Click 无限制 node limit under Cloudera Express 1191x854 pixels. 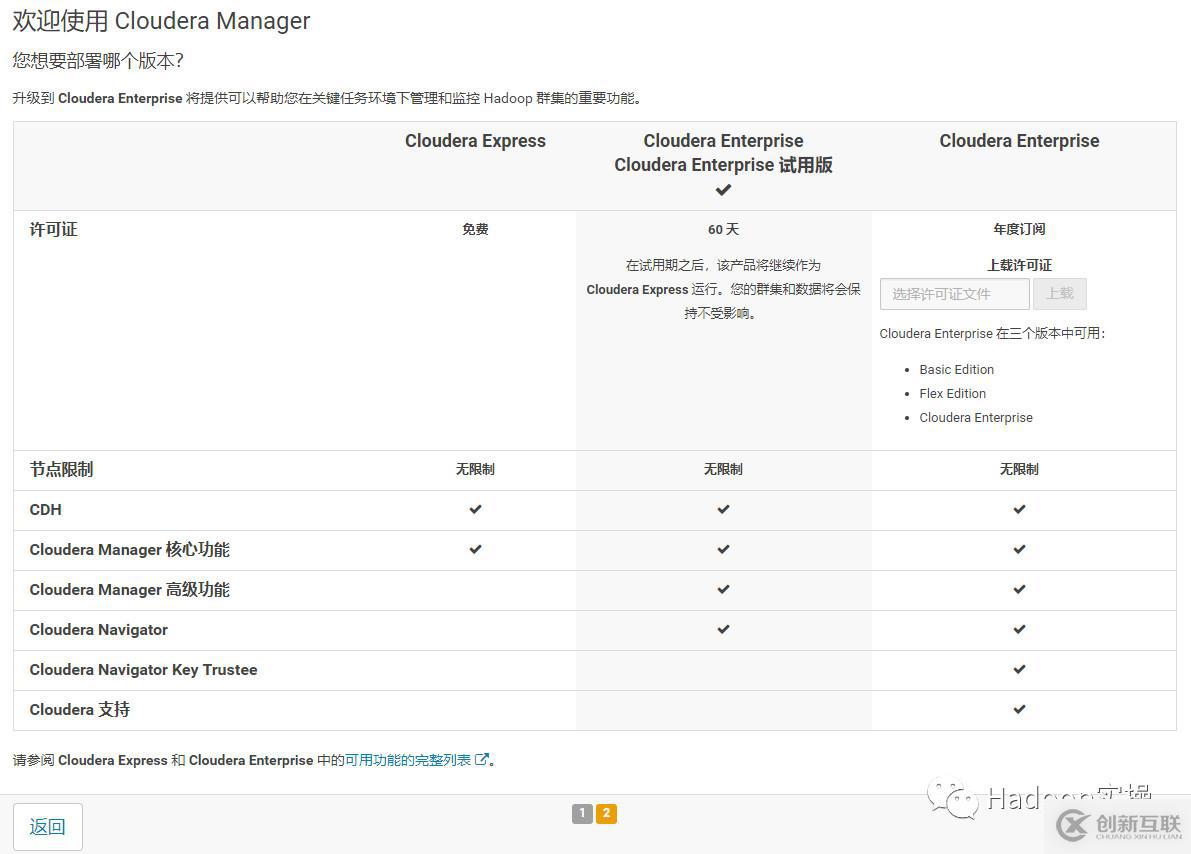click(x=475, y=470)
